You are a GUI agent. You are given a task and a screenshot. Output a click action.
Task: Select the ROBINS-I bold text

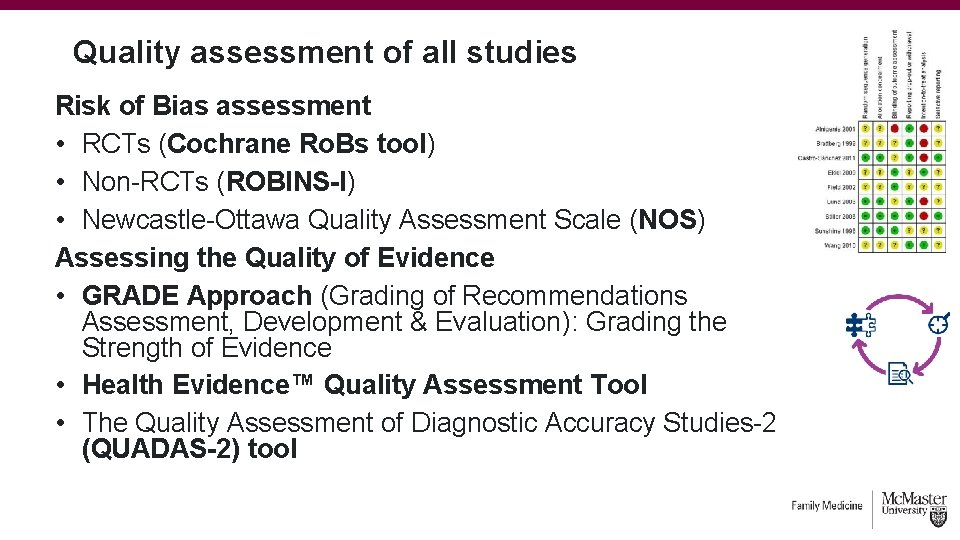(287, 182)
